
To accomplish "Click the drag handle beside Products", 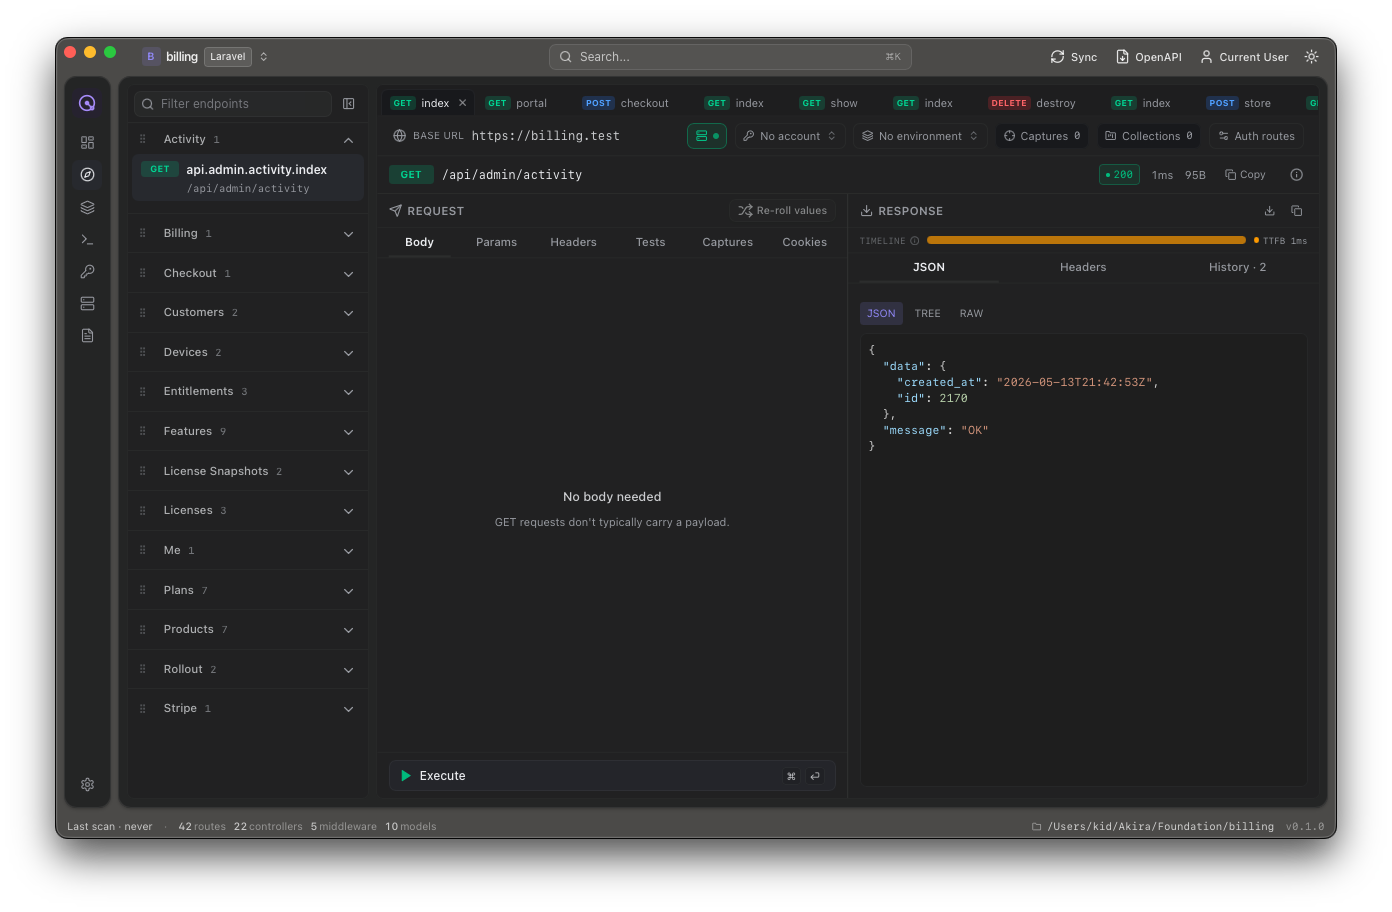I will [142, 630].
